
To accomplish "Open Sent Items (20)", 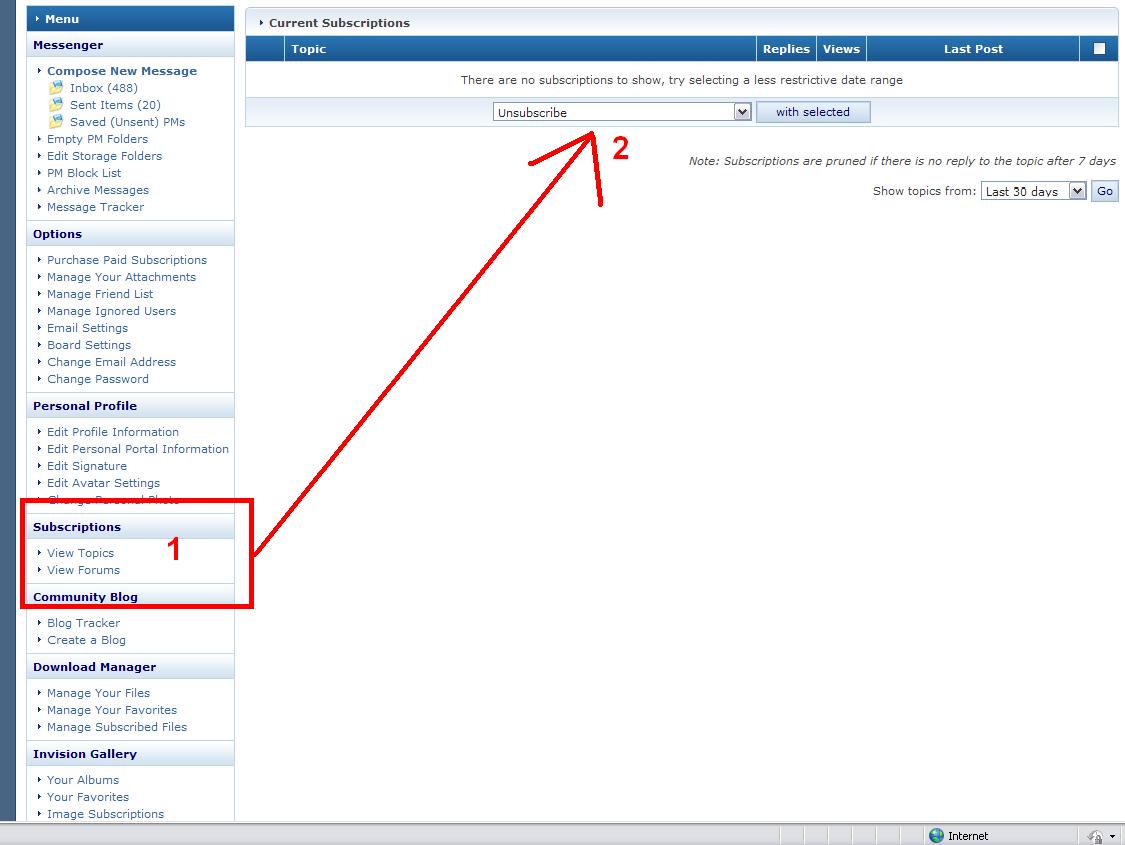I will click(116, 105).
